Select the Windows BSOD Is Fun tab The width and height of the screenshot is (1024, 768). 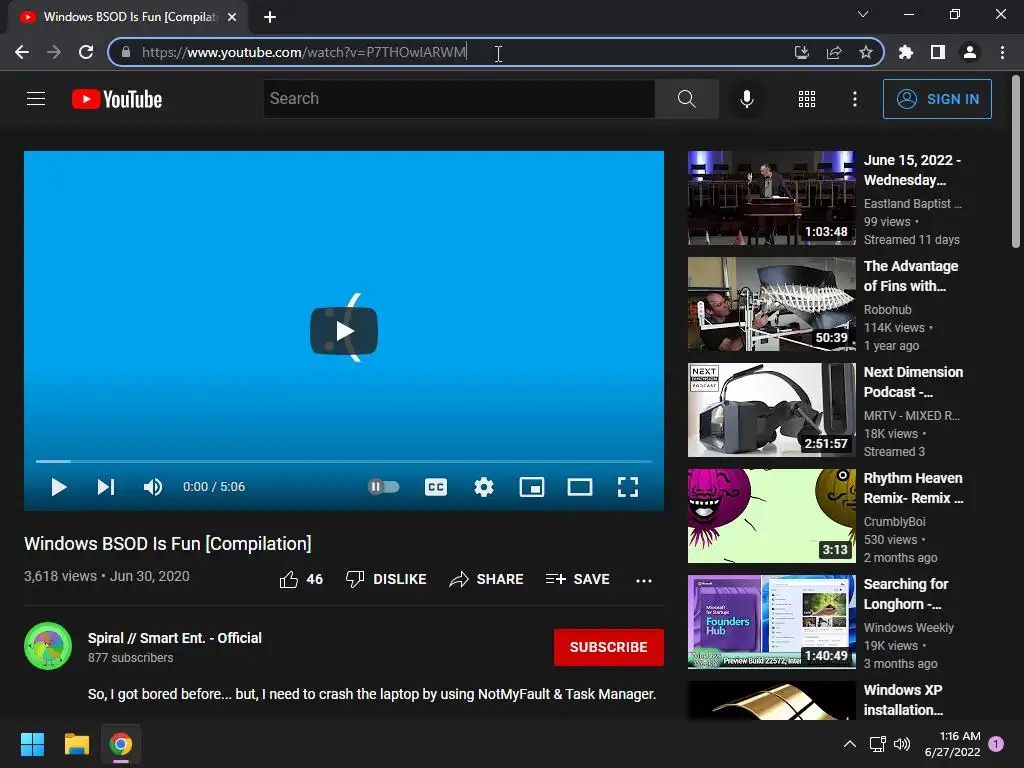pos(128,17)
